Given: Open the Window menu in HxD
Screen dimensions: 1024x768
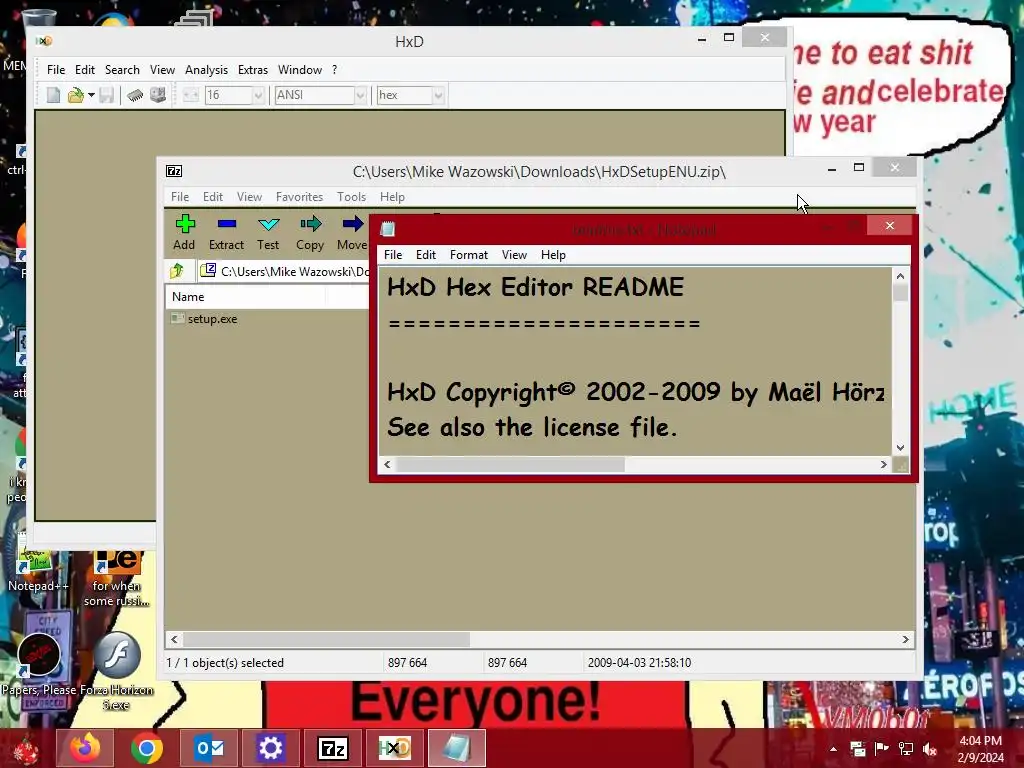Looking at the screenshot, I should pos(300,70).
